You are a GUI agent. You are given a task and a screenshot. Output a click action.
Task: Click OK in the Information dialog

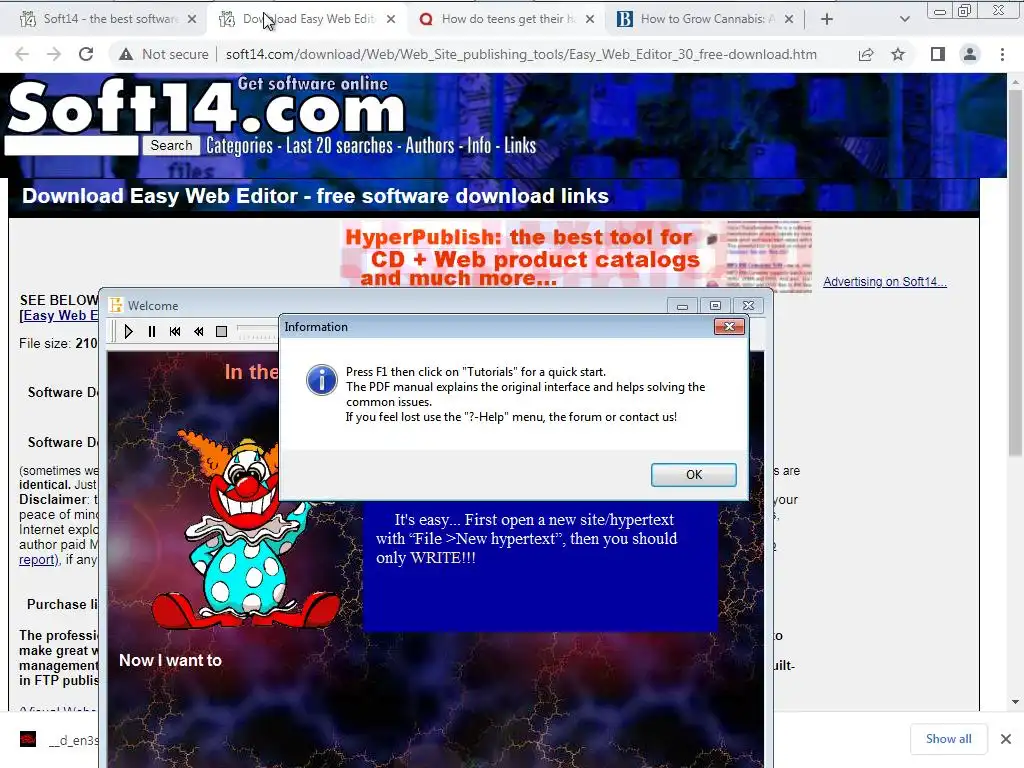coord(694,475)
